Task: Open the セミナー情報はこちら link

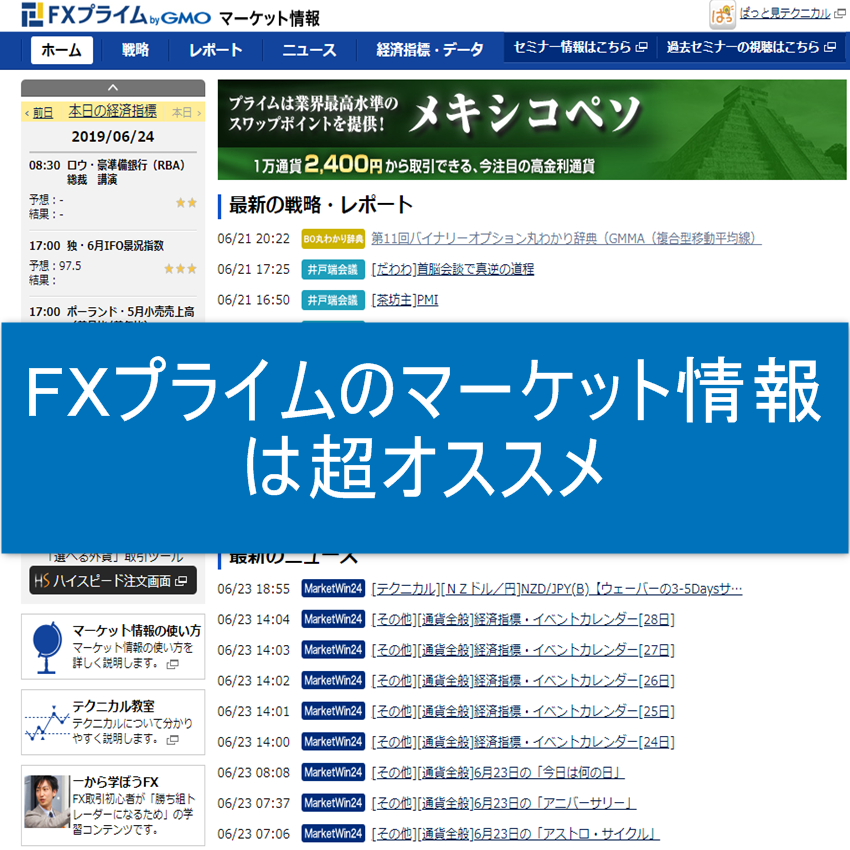Action: [580, 48]
